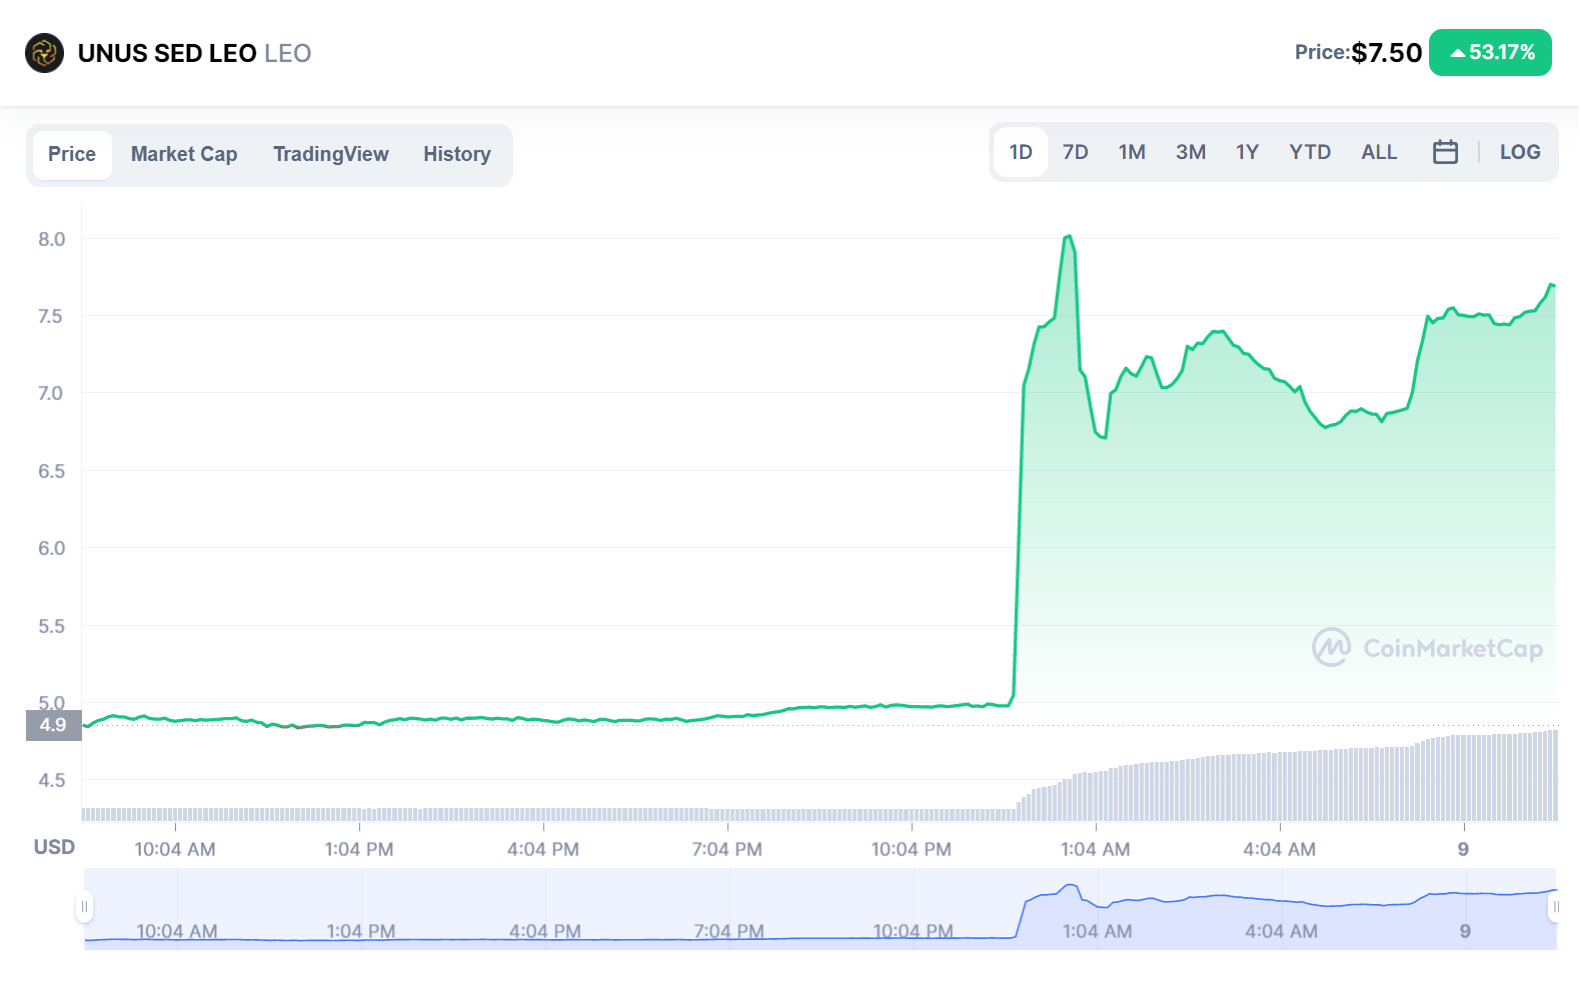This screenshot has width=1580, height=1002.
Task: Select the 1D time range
Action: point(1021,152)
